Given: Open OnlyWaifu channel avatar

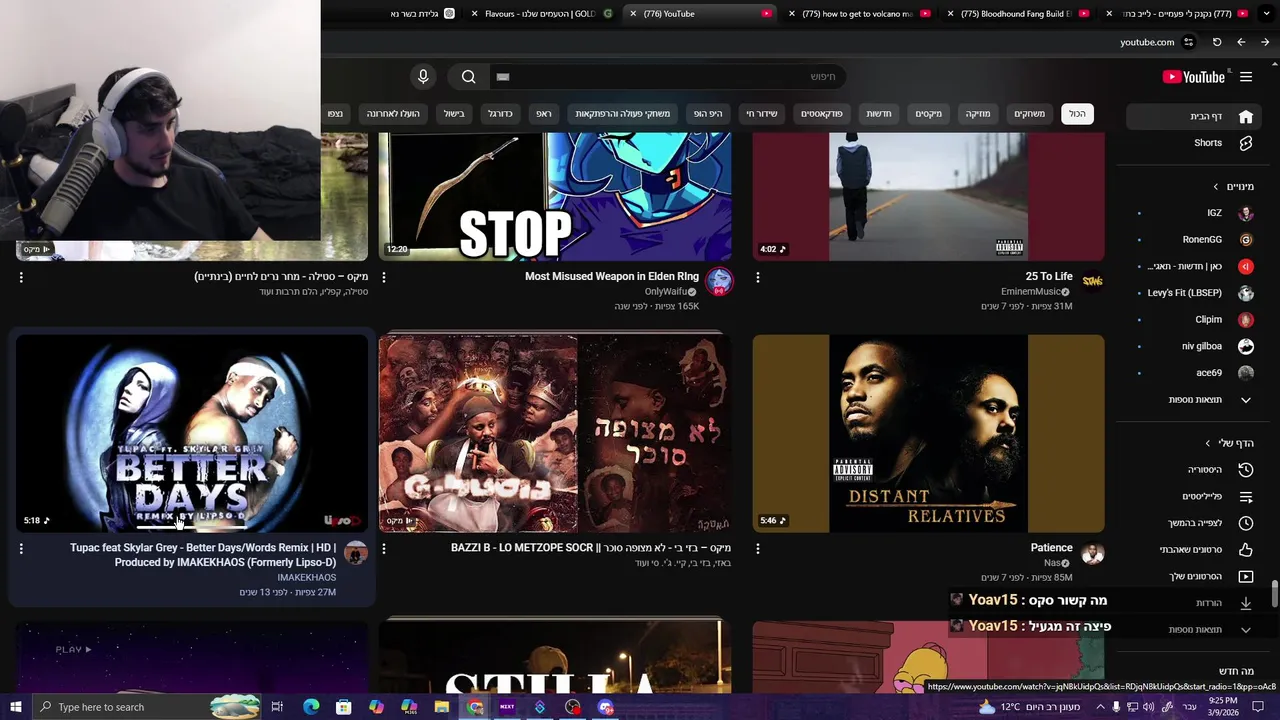Looking at the screenshot, I should (x=719, y=282).
